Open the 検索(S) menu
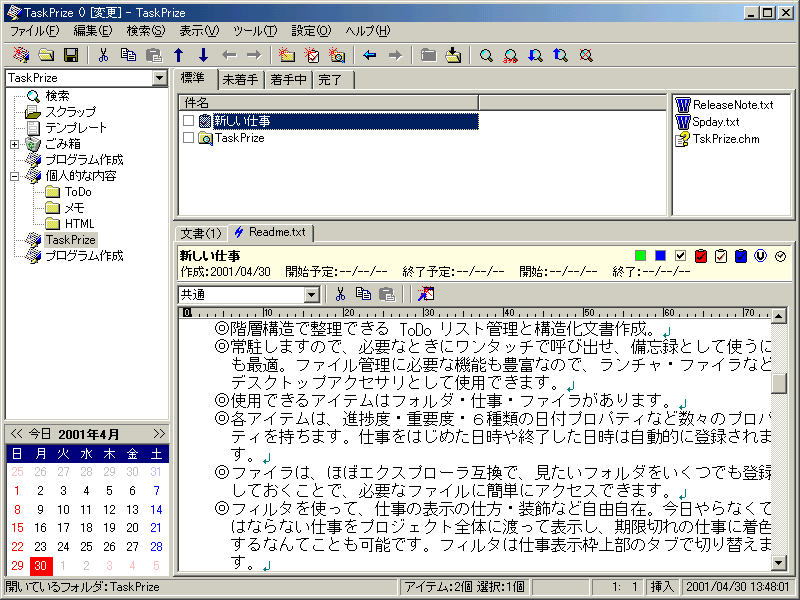800x600 pixels. (146, 31)
